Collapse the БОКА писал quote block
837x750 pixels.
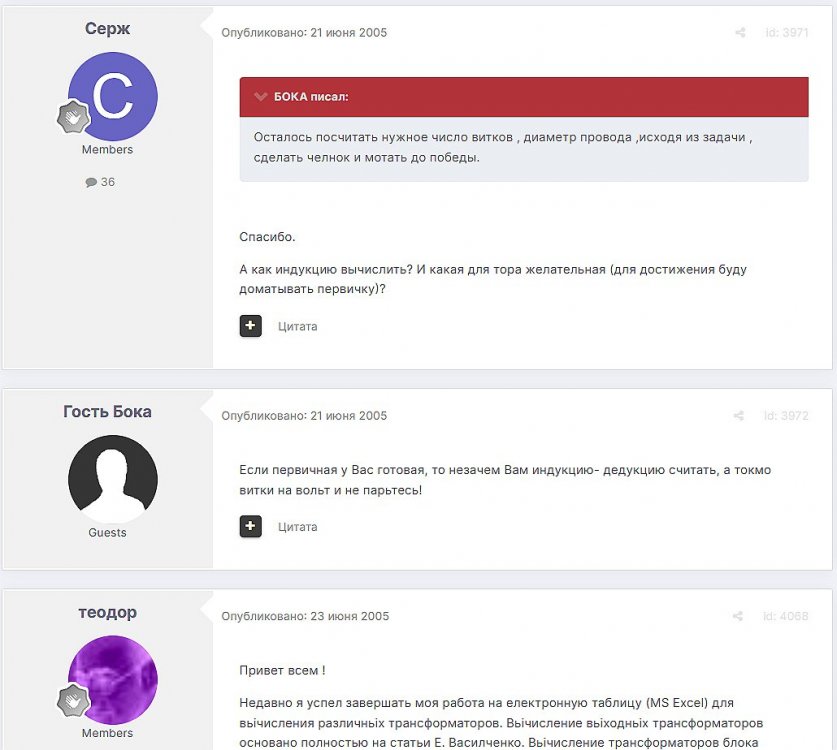[261, 97]
